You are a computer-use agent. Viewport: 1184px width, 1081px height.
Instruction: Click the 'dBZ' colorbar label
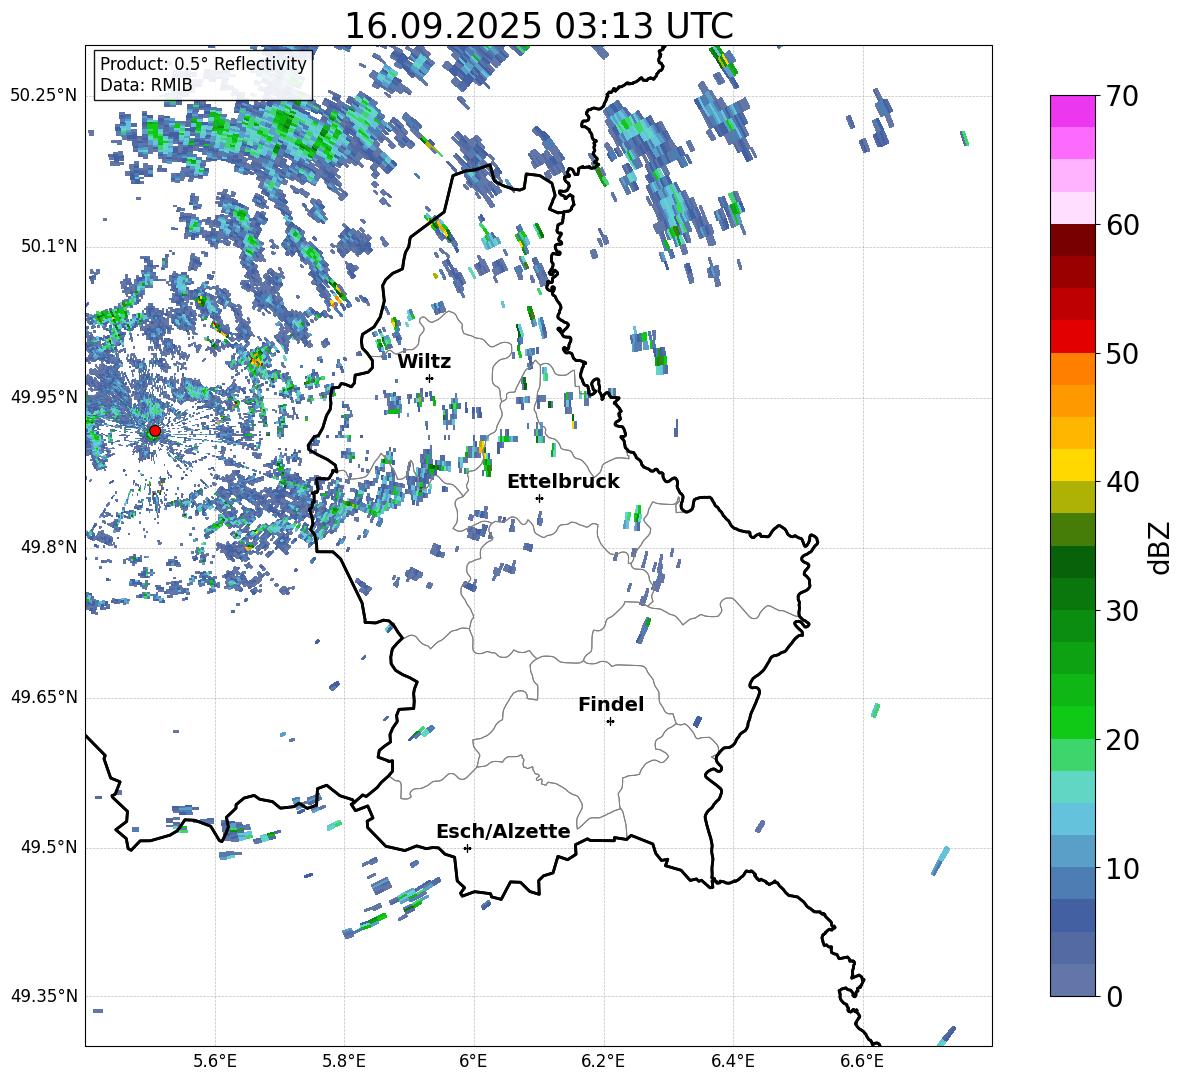(1158, 547)
